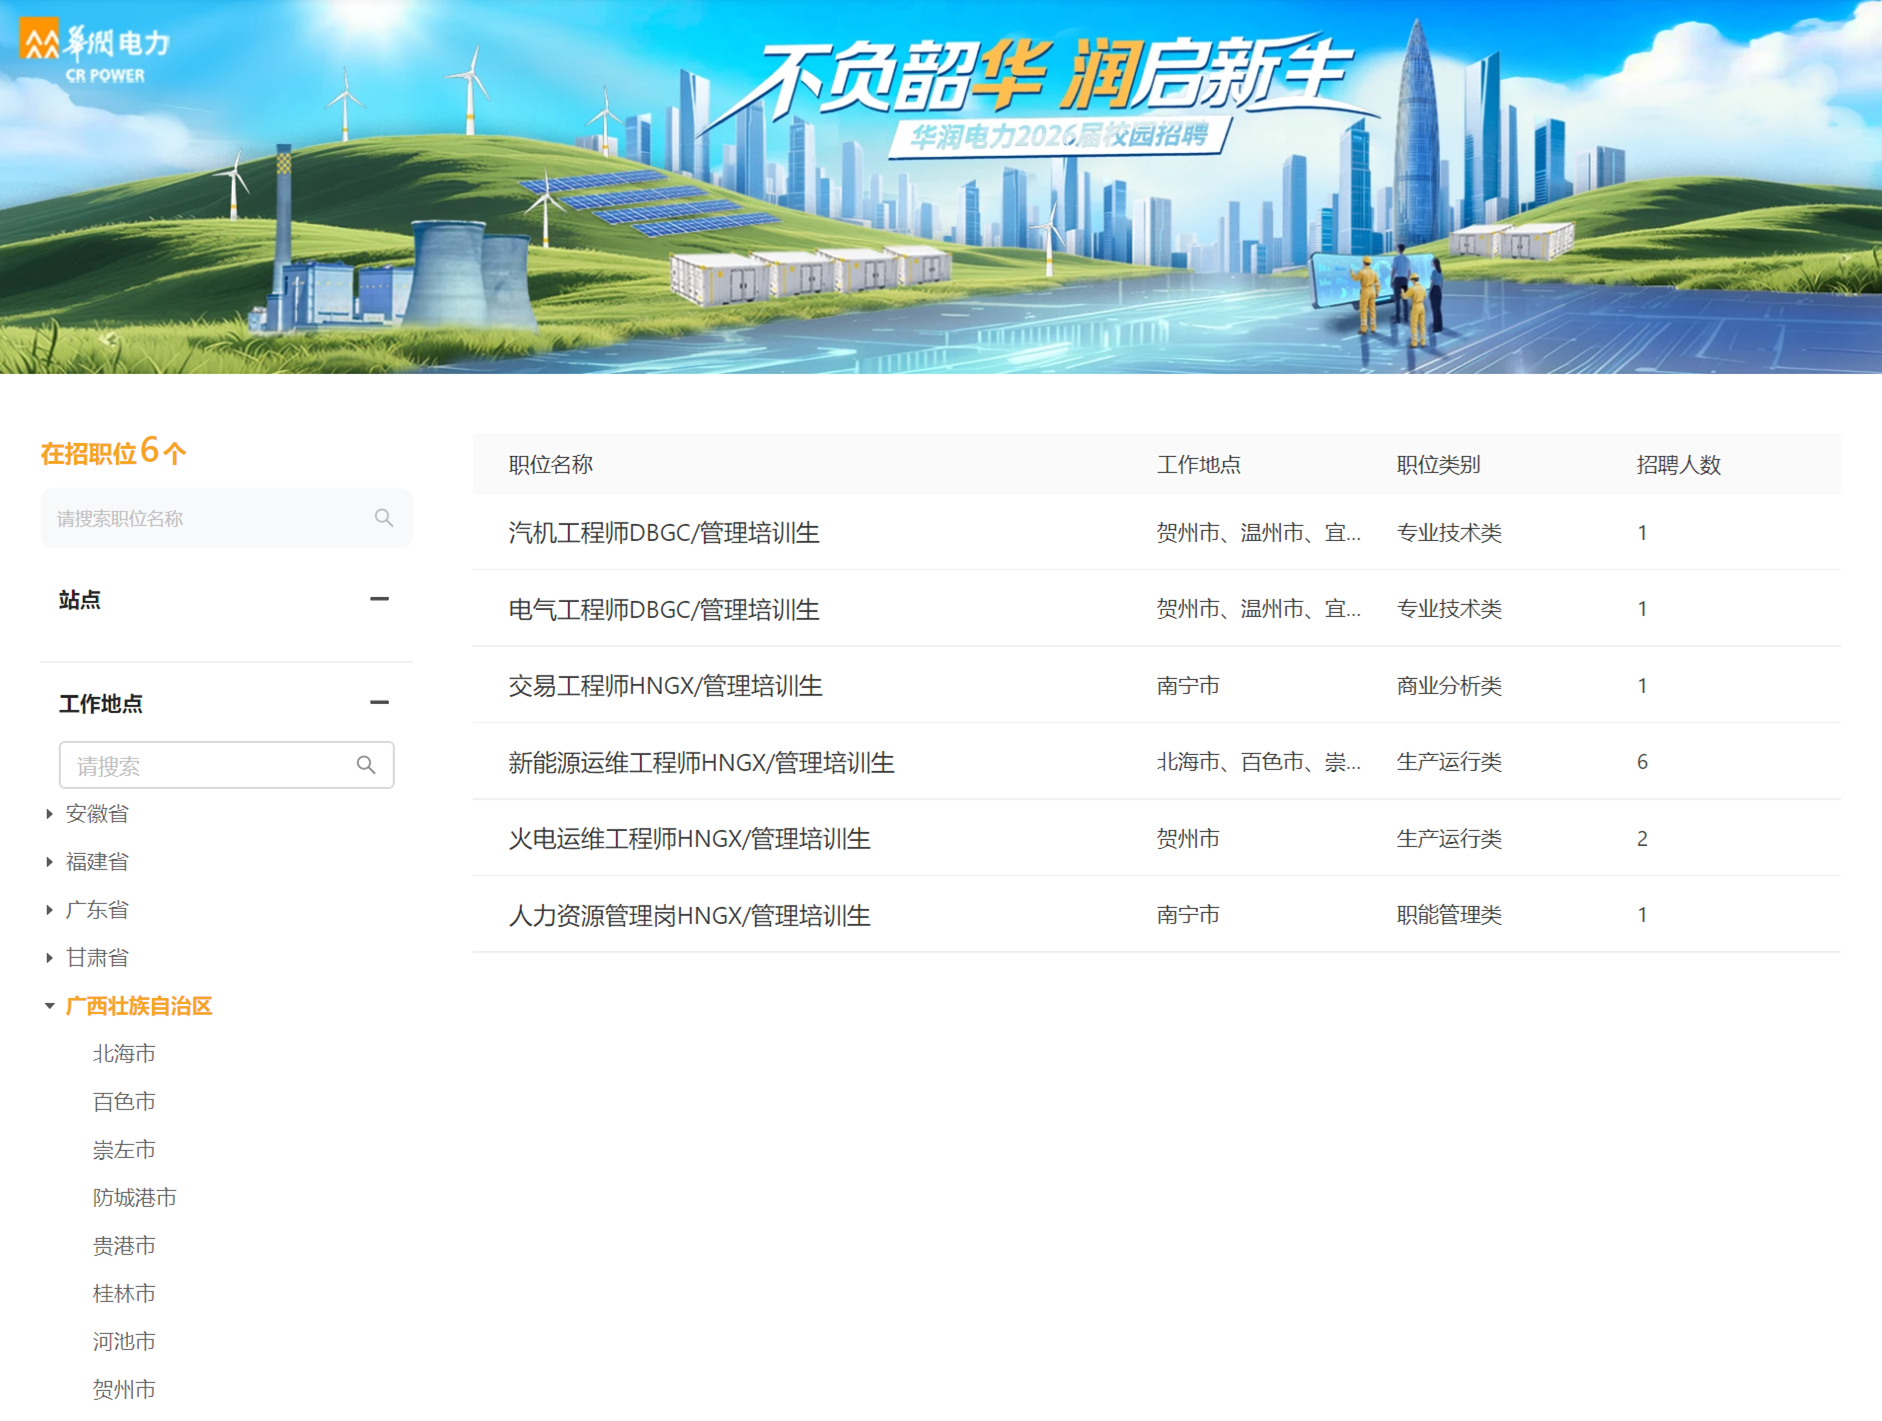Filter by 桂林市

[x=124, y=1294]
